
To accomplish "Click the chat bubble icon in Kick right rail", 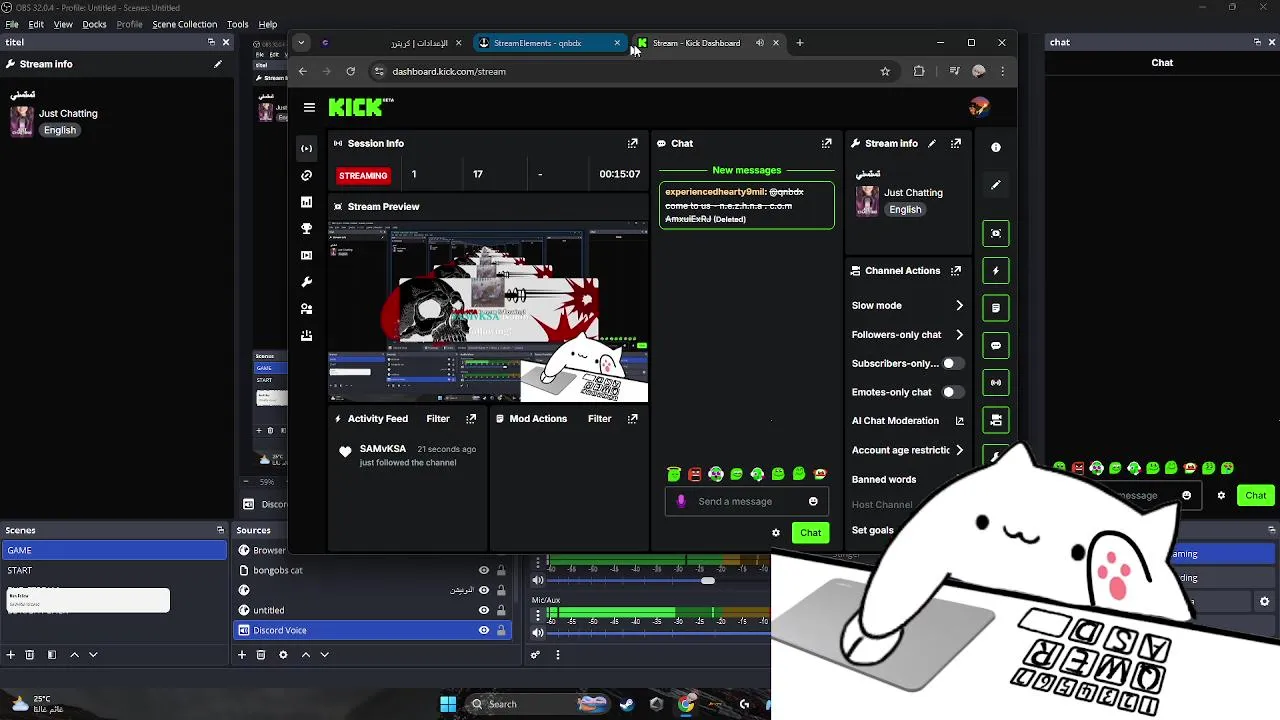I will click(996, 345).
